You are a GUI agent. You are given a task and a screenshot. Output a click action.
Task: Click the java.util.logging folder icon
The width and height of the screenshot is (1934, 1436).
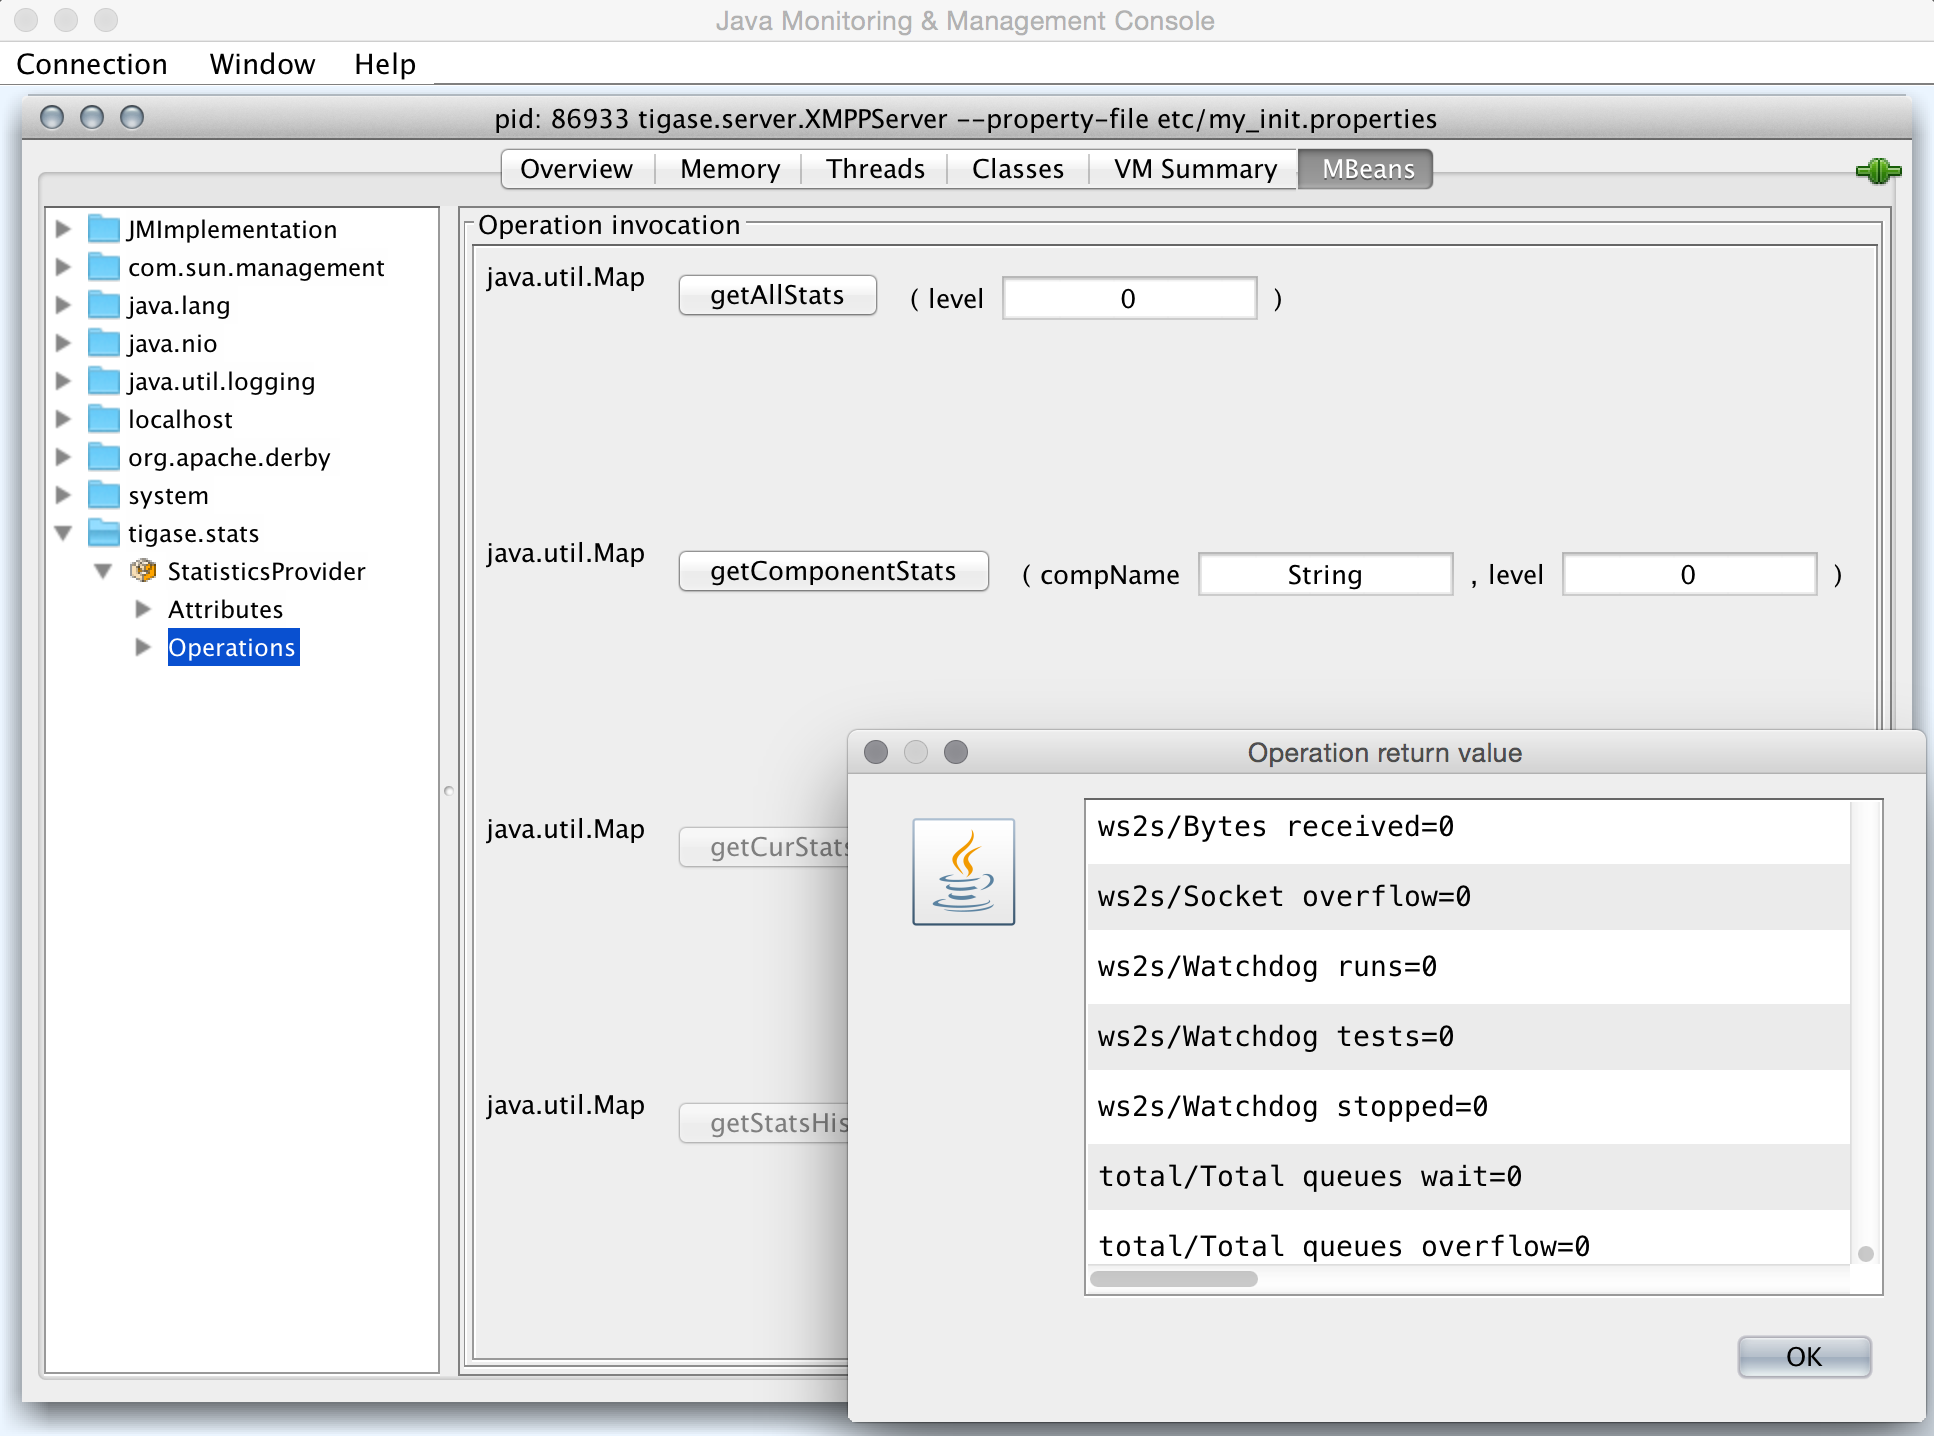coord(104,381)
